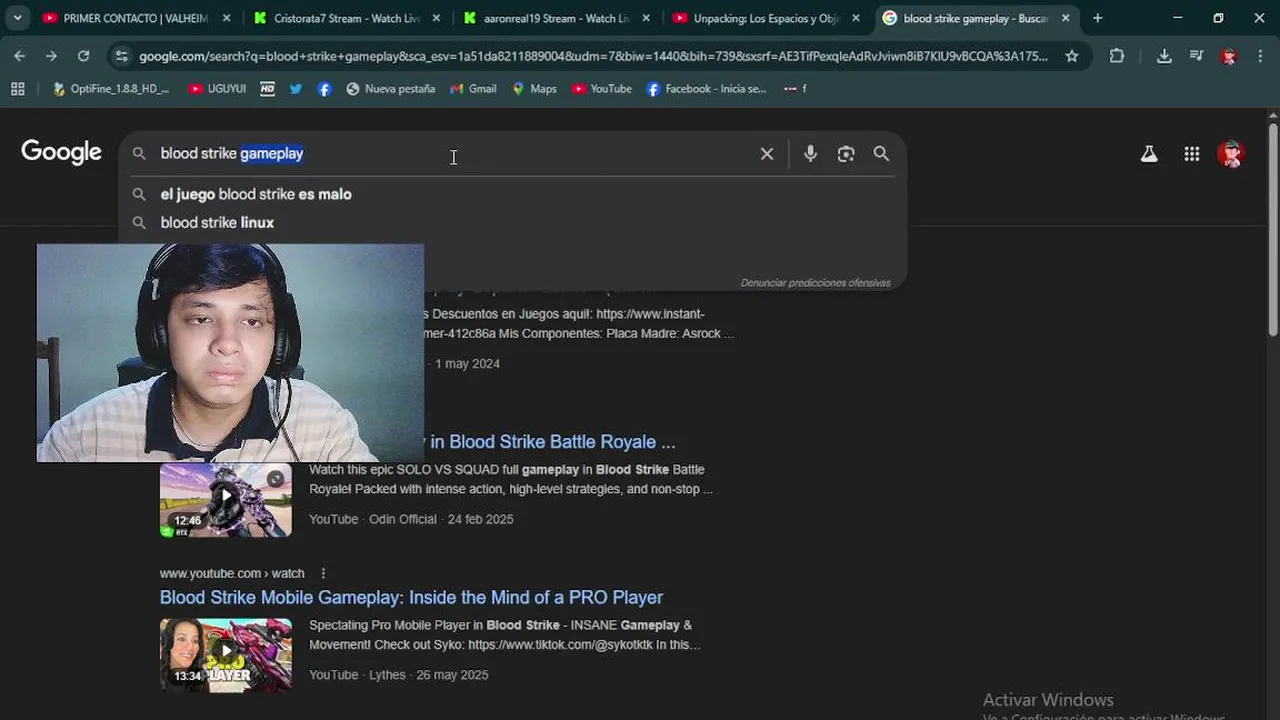Open the Facebook icon bookmark
This screenshot has width=1280, height=720.
pyautogui.click(x=324, y=89)
